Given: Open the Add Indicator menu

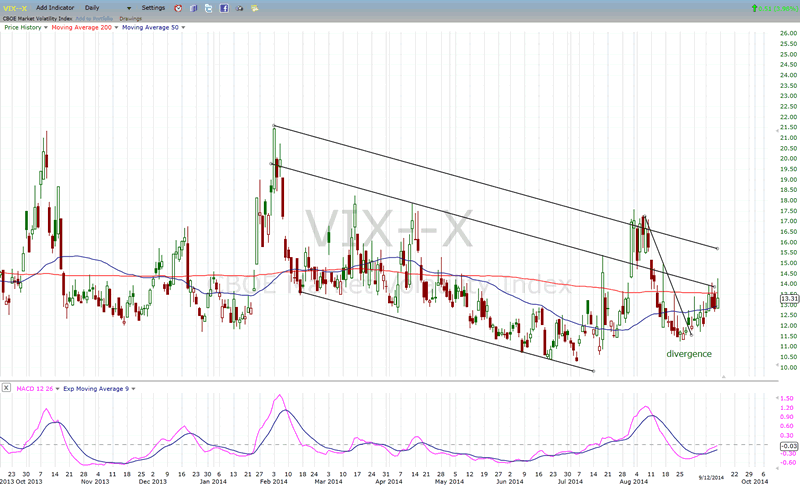Looking at the screenshot, I should point(55,8).
